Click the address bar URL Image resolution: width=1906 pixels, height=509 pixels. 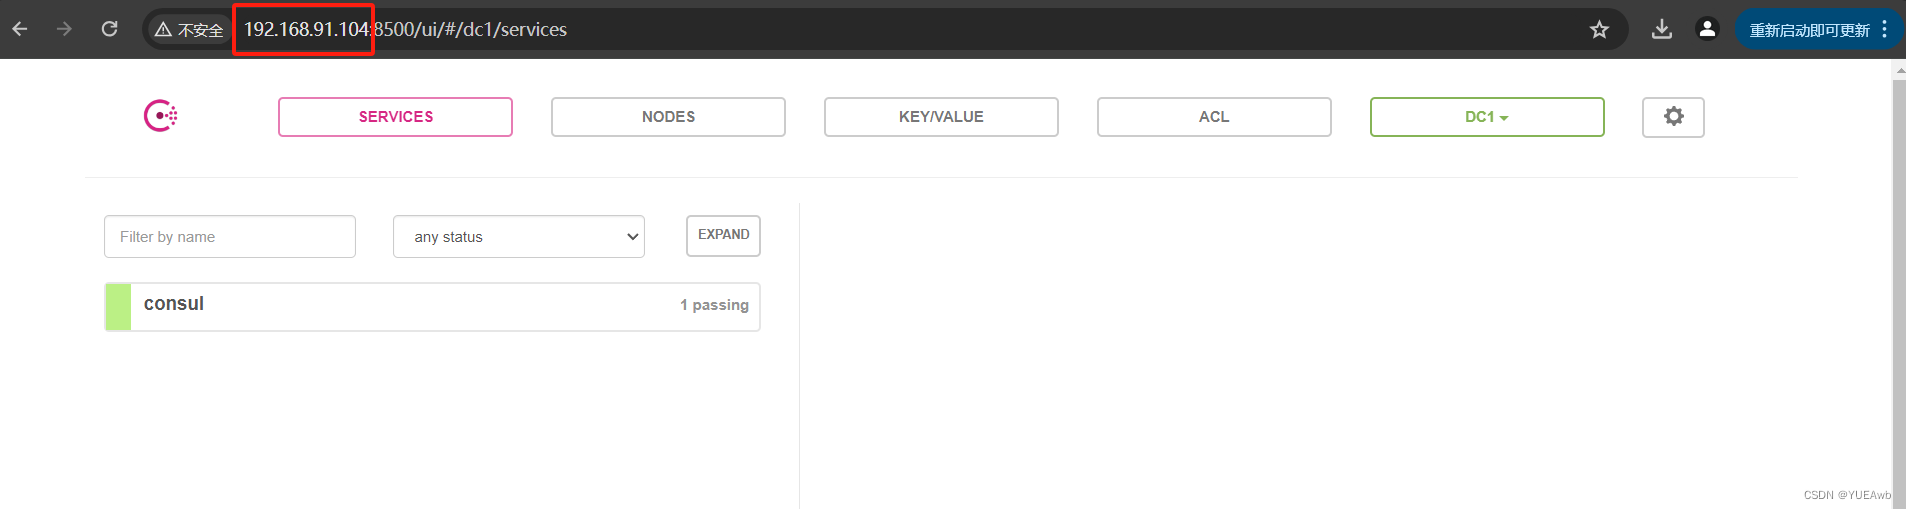coord(405,30)
